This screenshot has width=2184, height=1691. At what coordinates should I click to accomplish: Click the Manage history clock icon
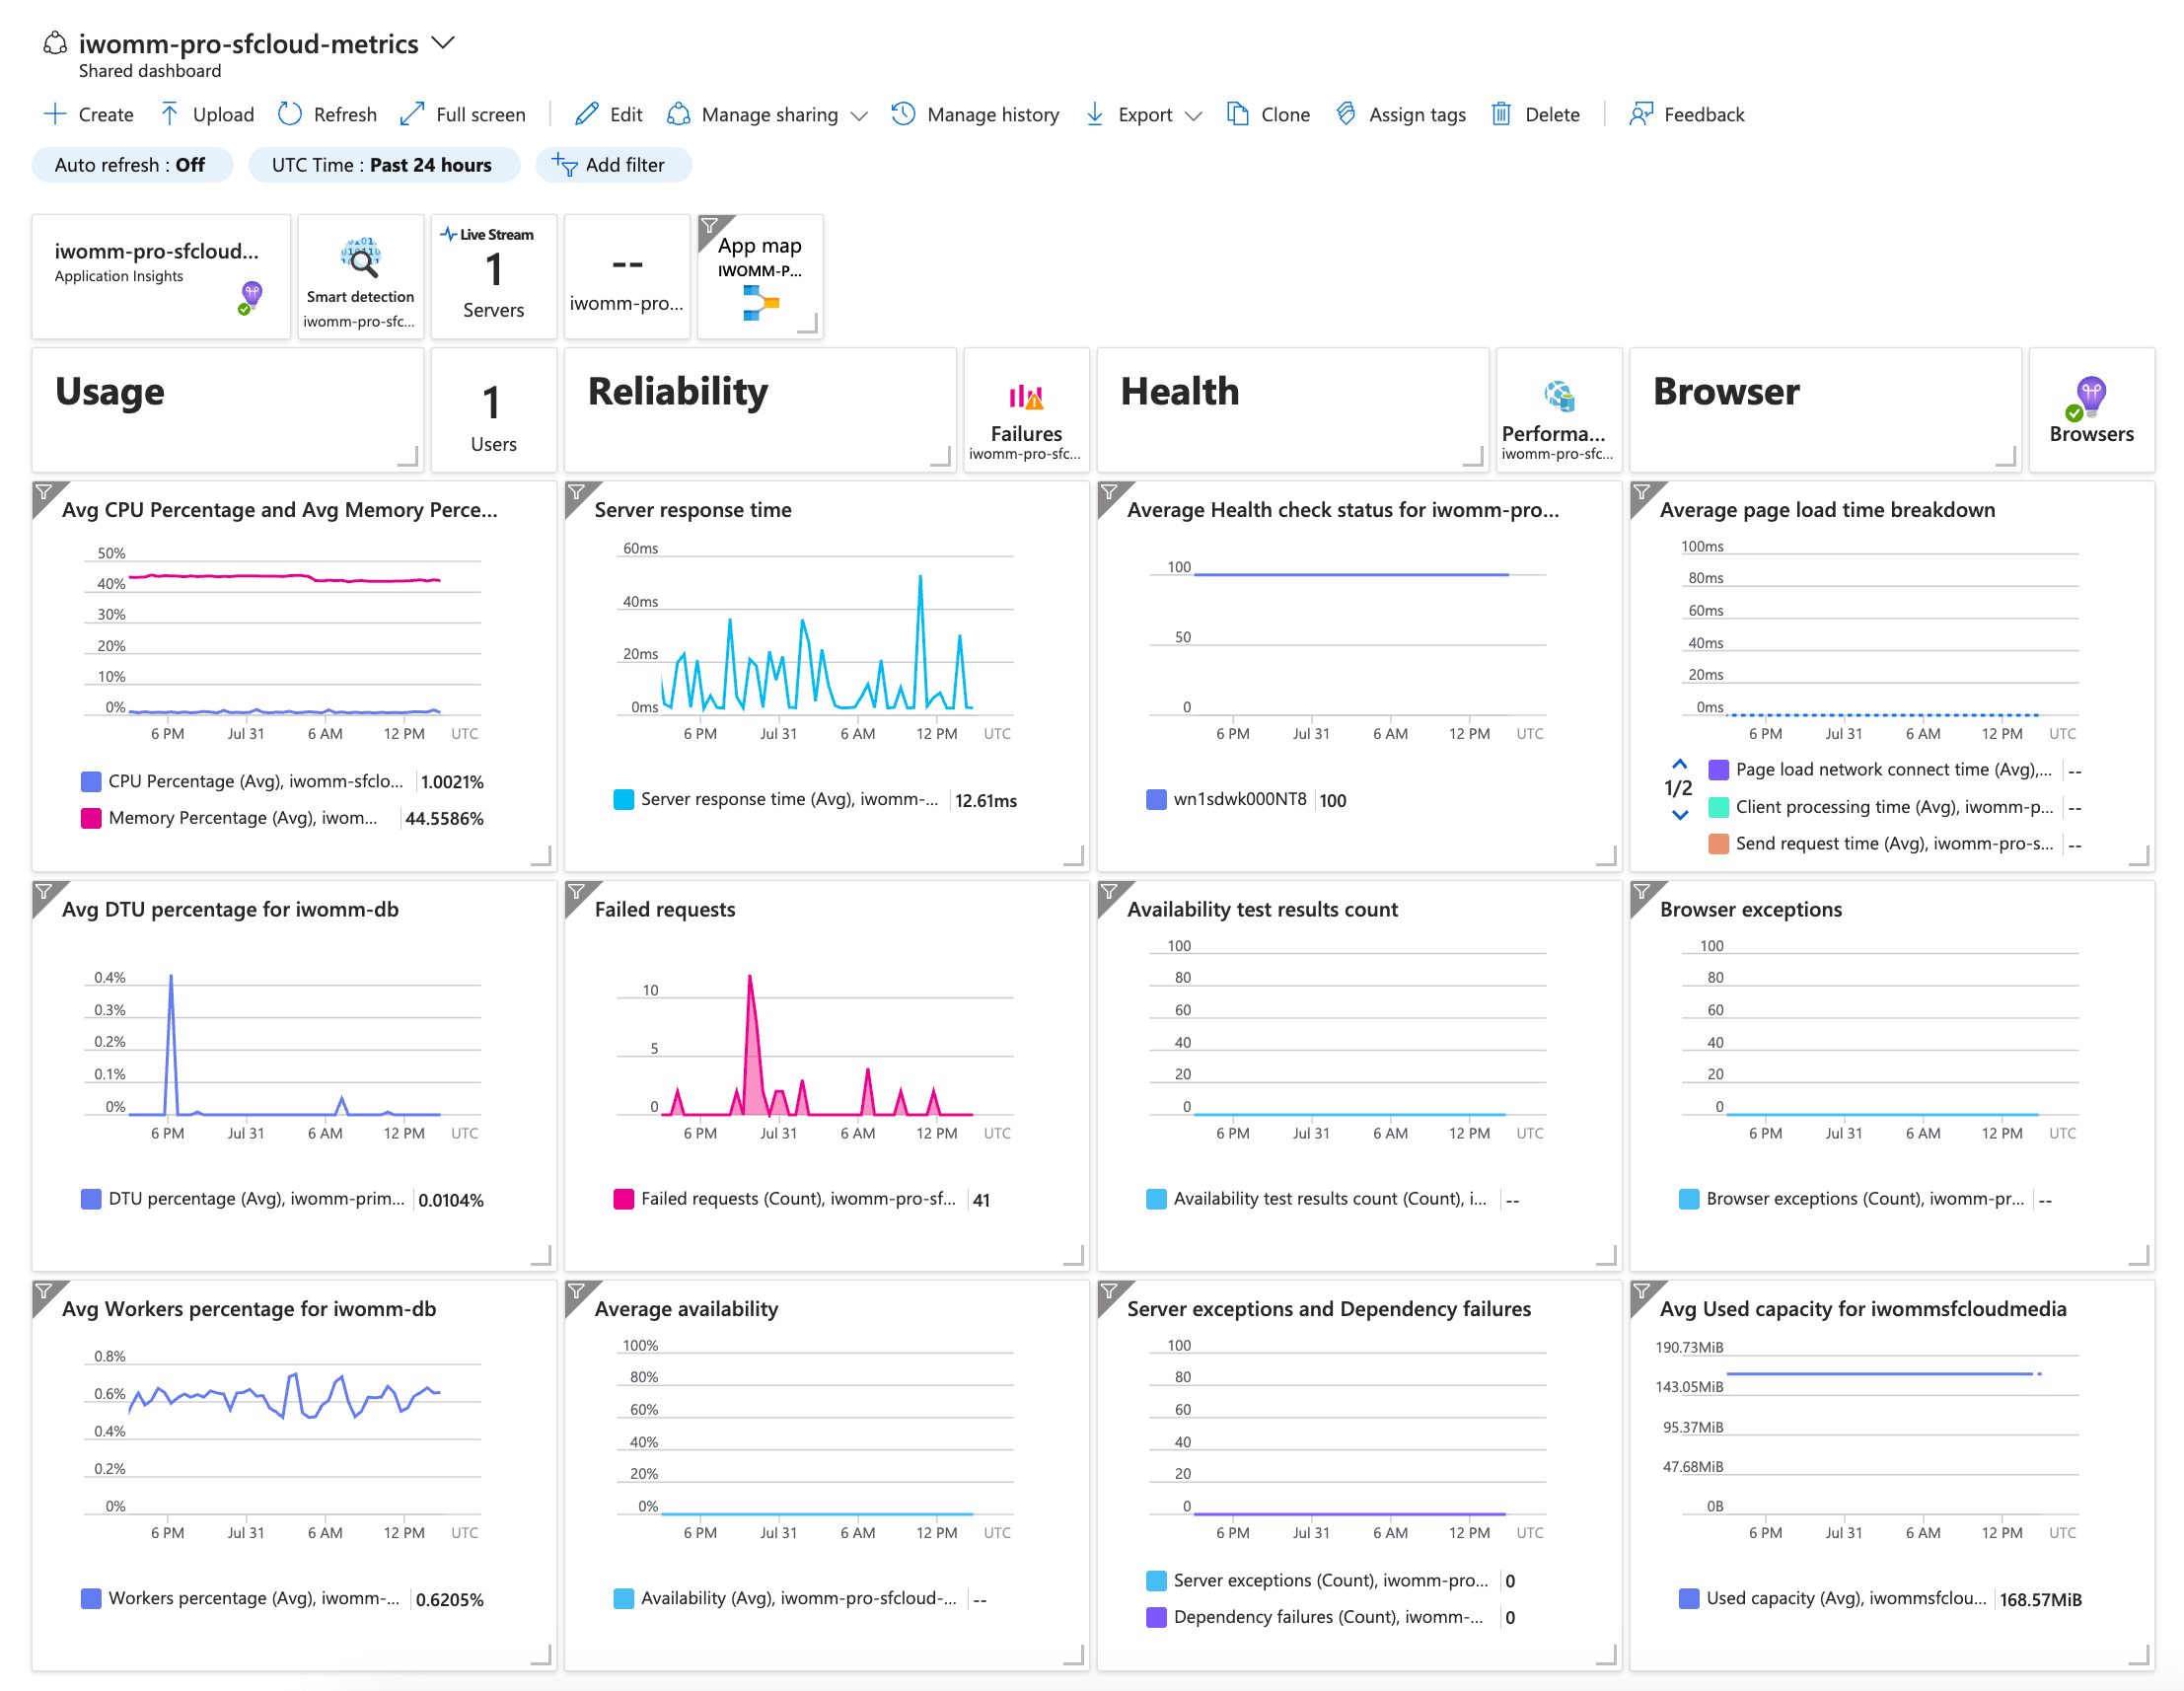click(903, 114)
